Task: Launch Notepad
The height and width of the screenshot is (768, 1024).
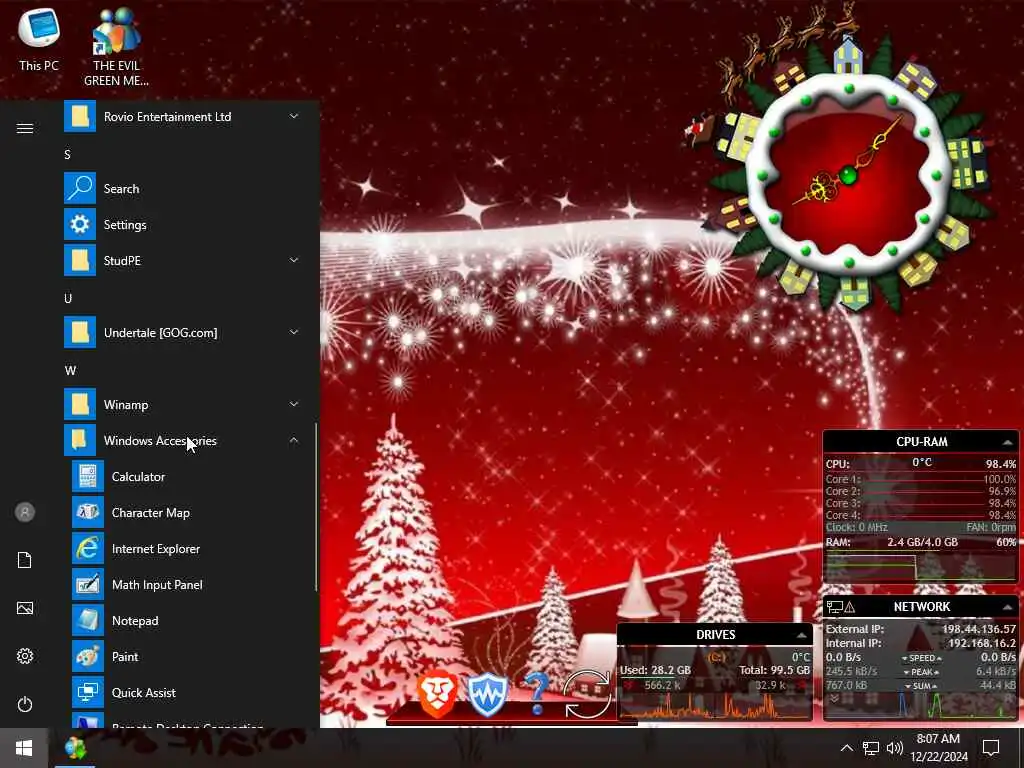Action: click(x=183, y=620)
